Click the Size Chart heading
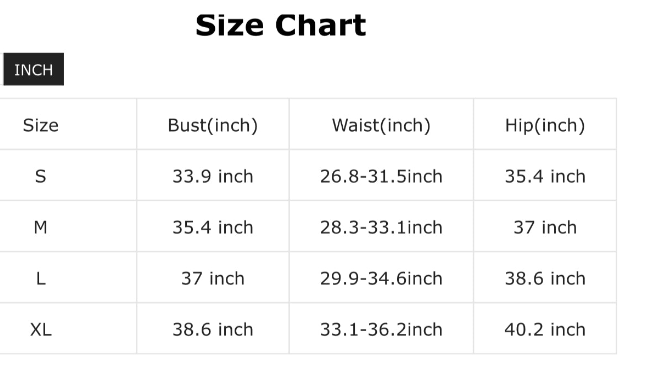The width and height of the screenshot is (654, 373). [281, 25]
